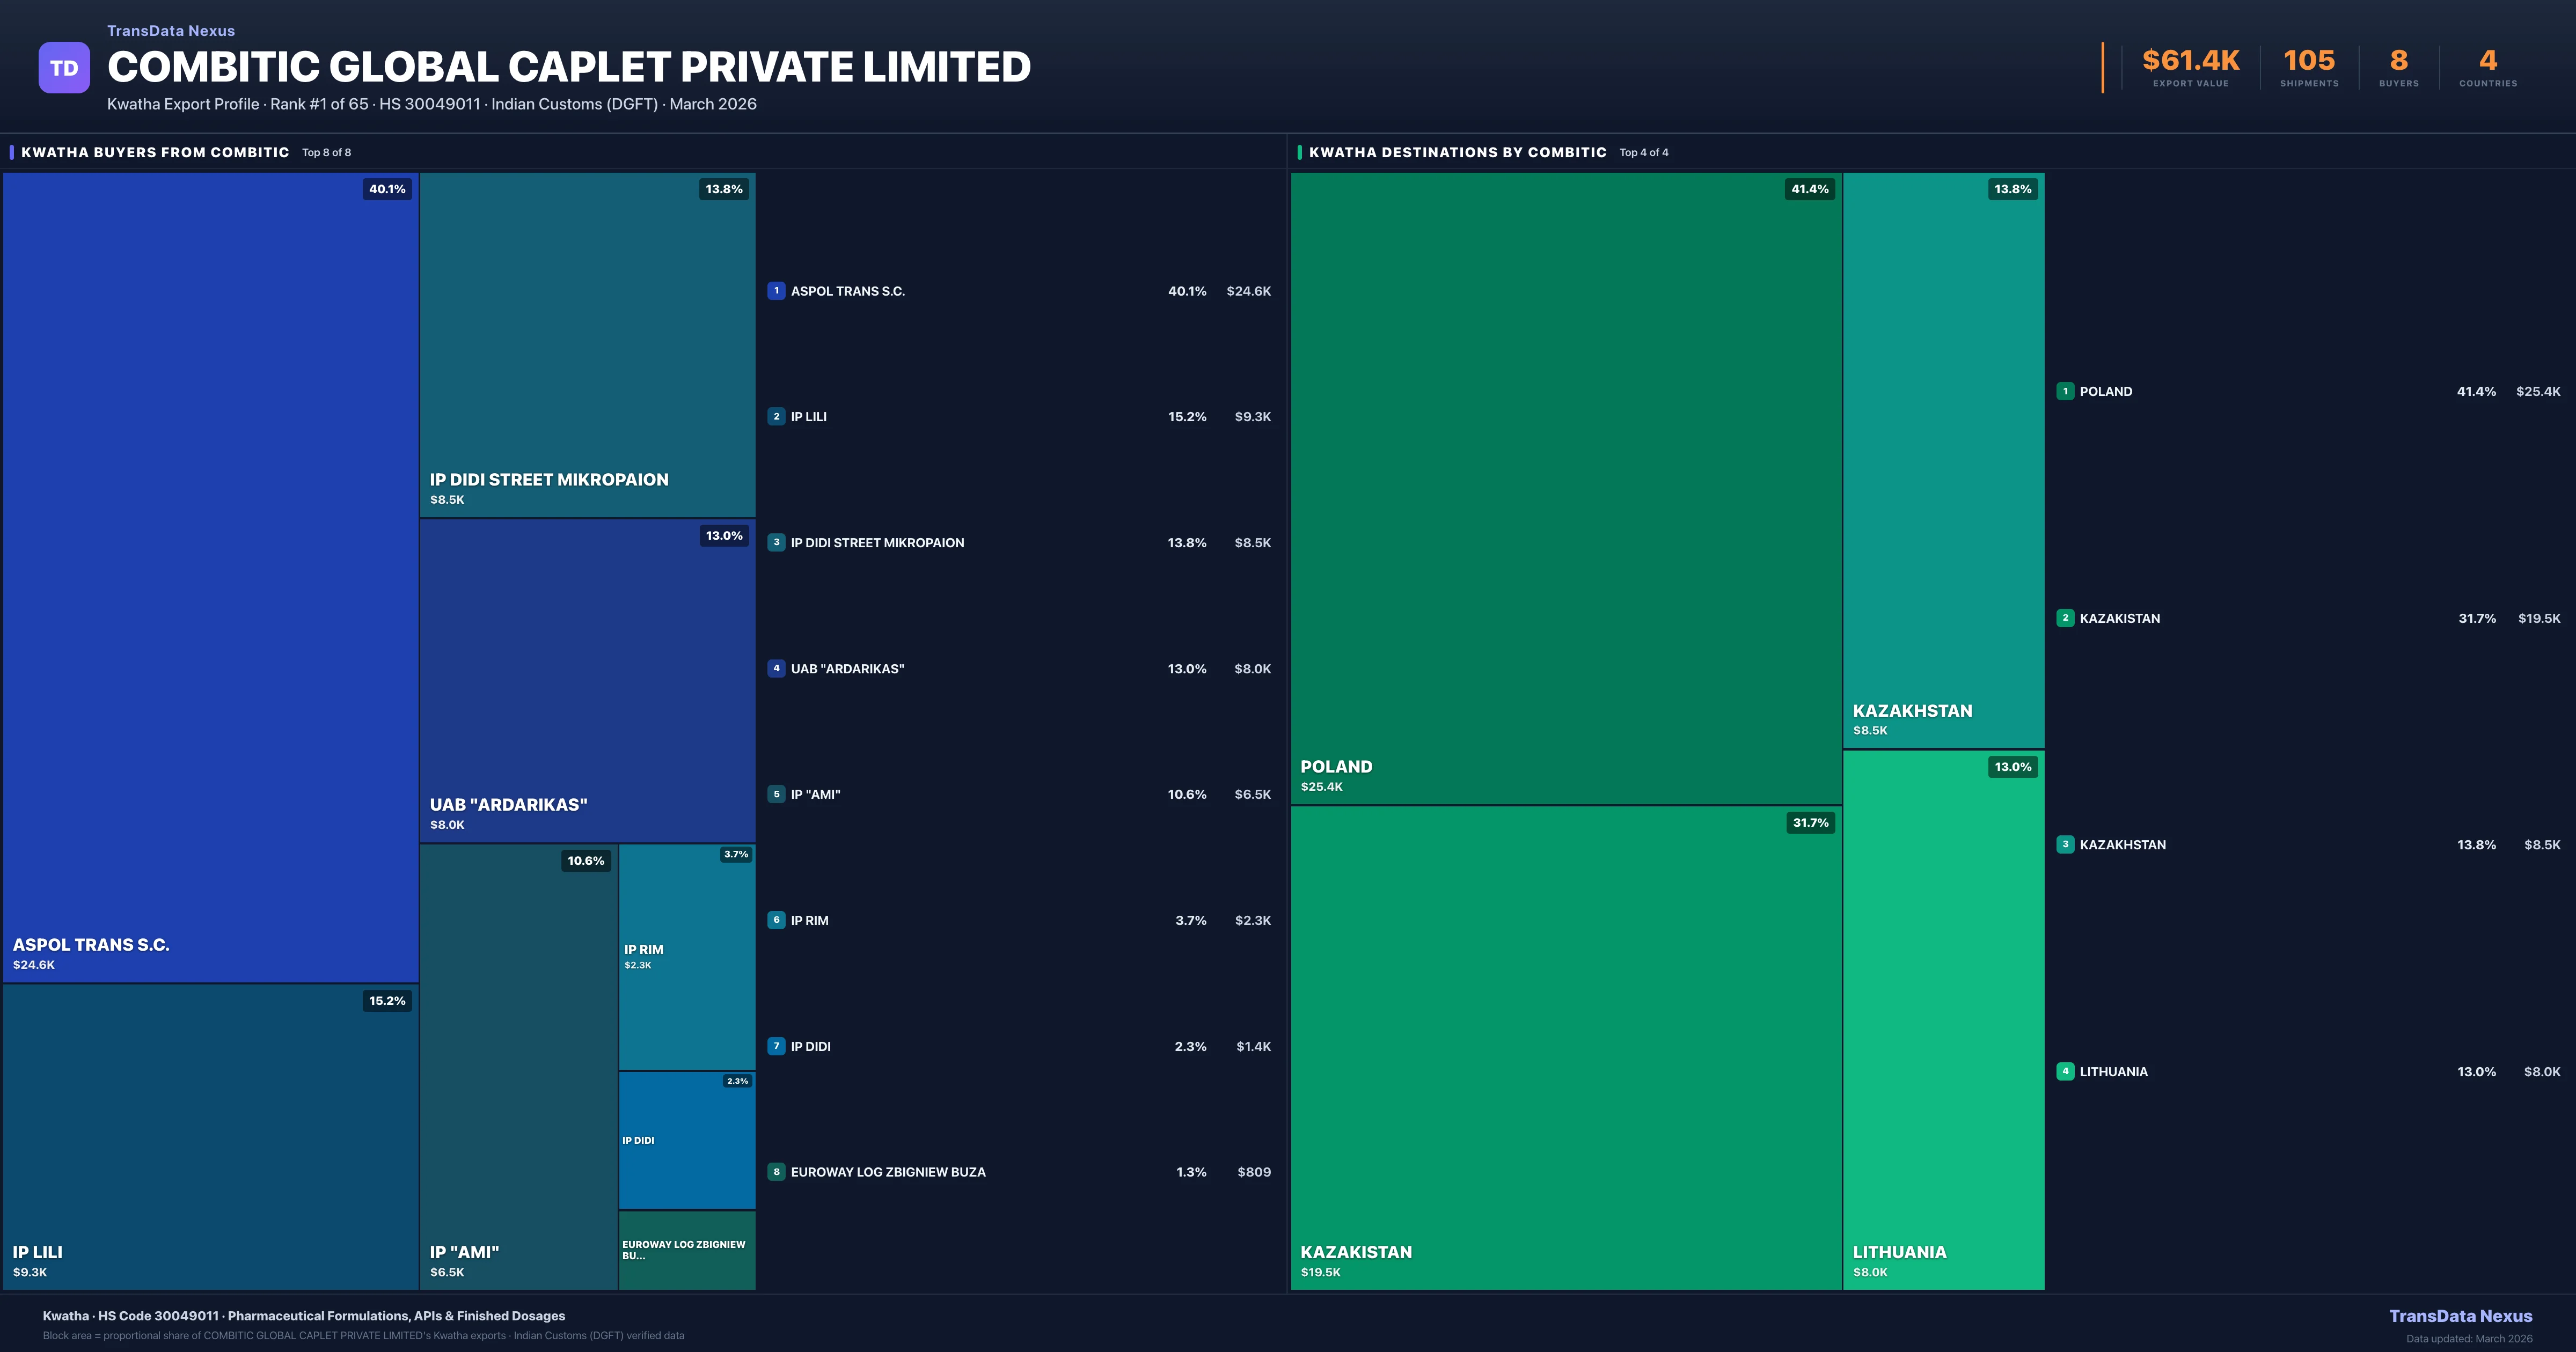
Task: Click rank 1 badge beside ASPOL TRANS S.C.
Action: click(776, 291)
